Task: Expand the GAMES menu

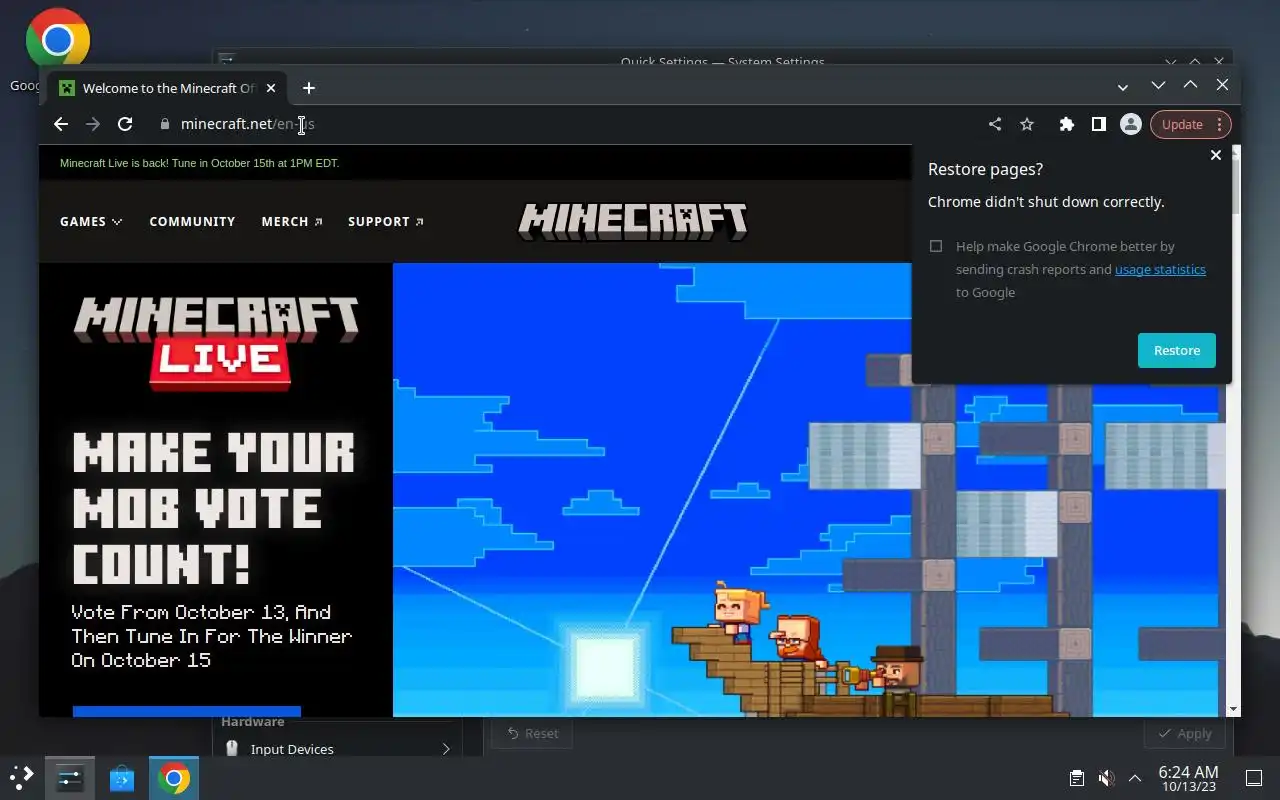Action: pyautogui.click(x=91, y=221)
